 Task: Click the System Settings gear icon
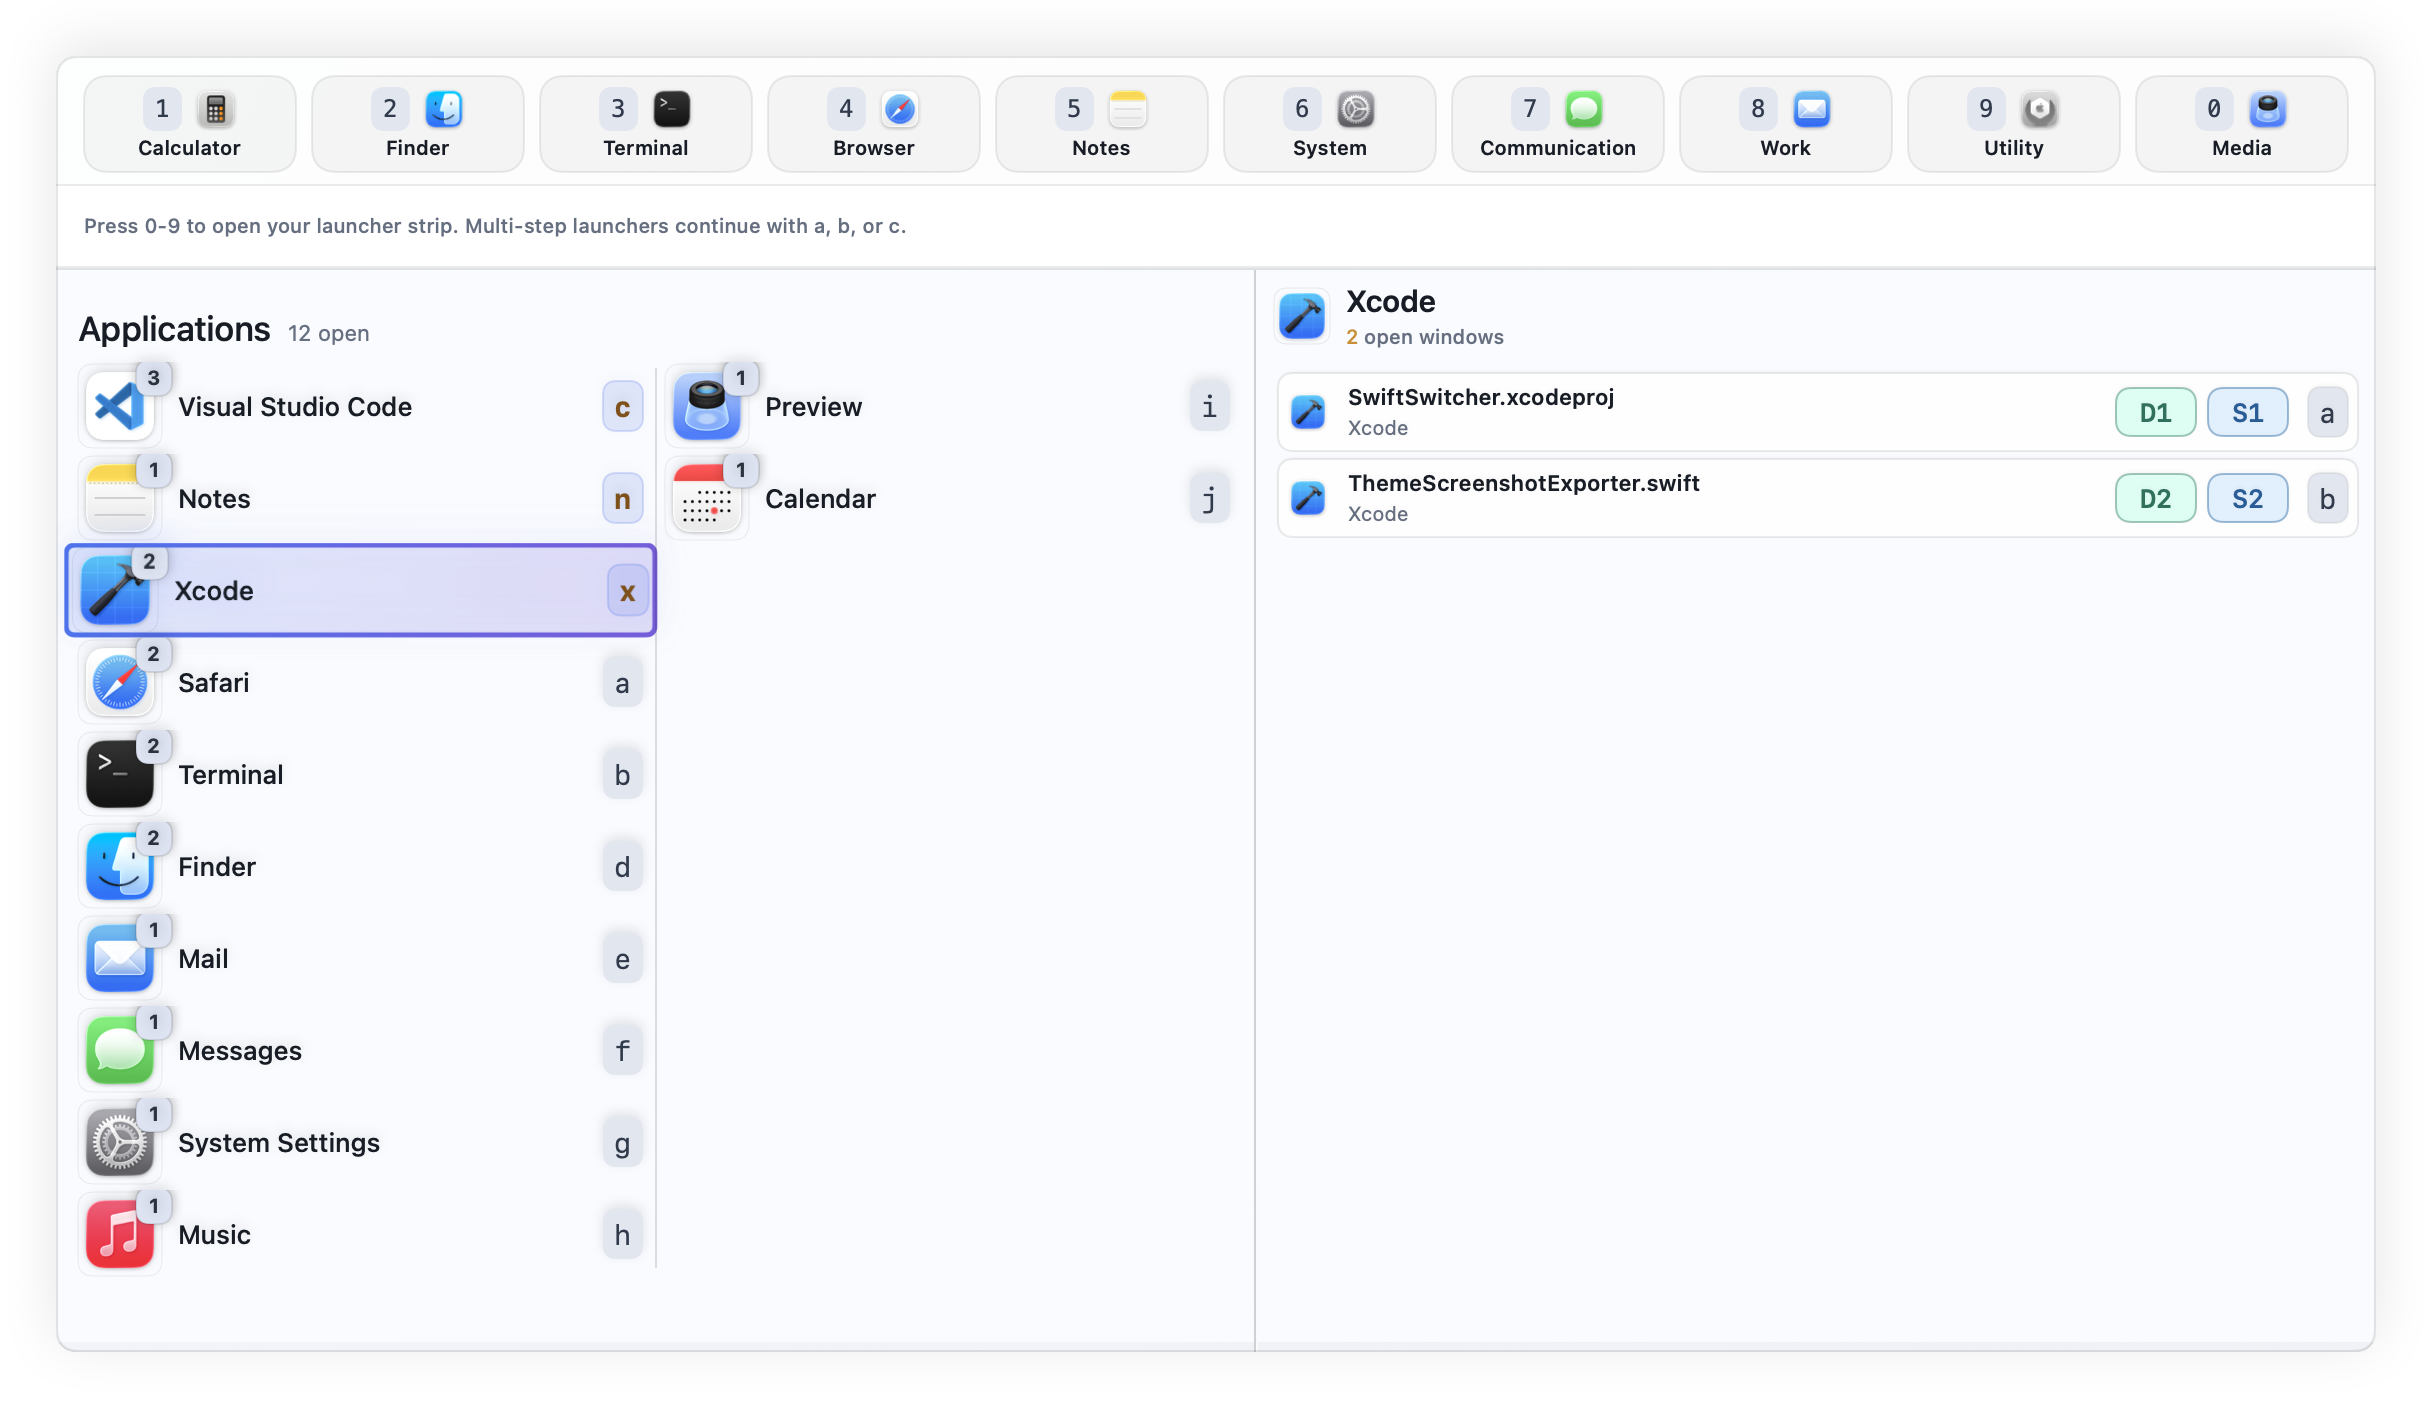(x=120, y=1143)
